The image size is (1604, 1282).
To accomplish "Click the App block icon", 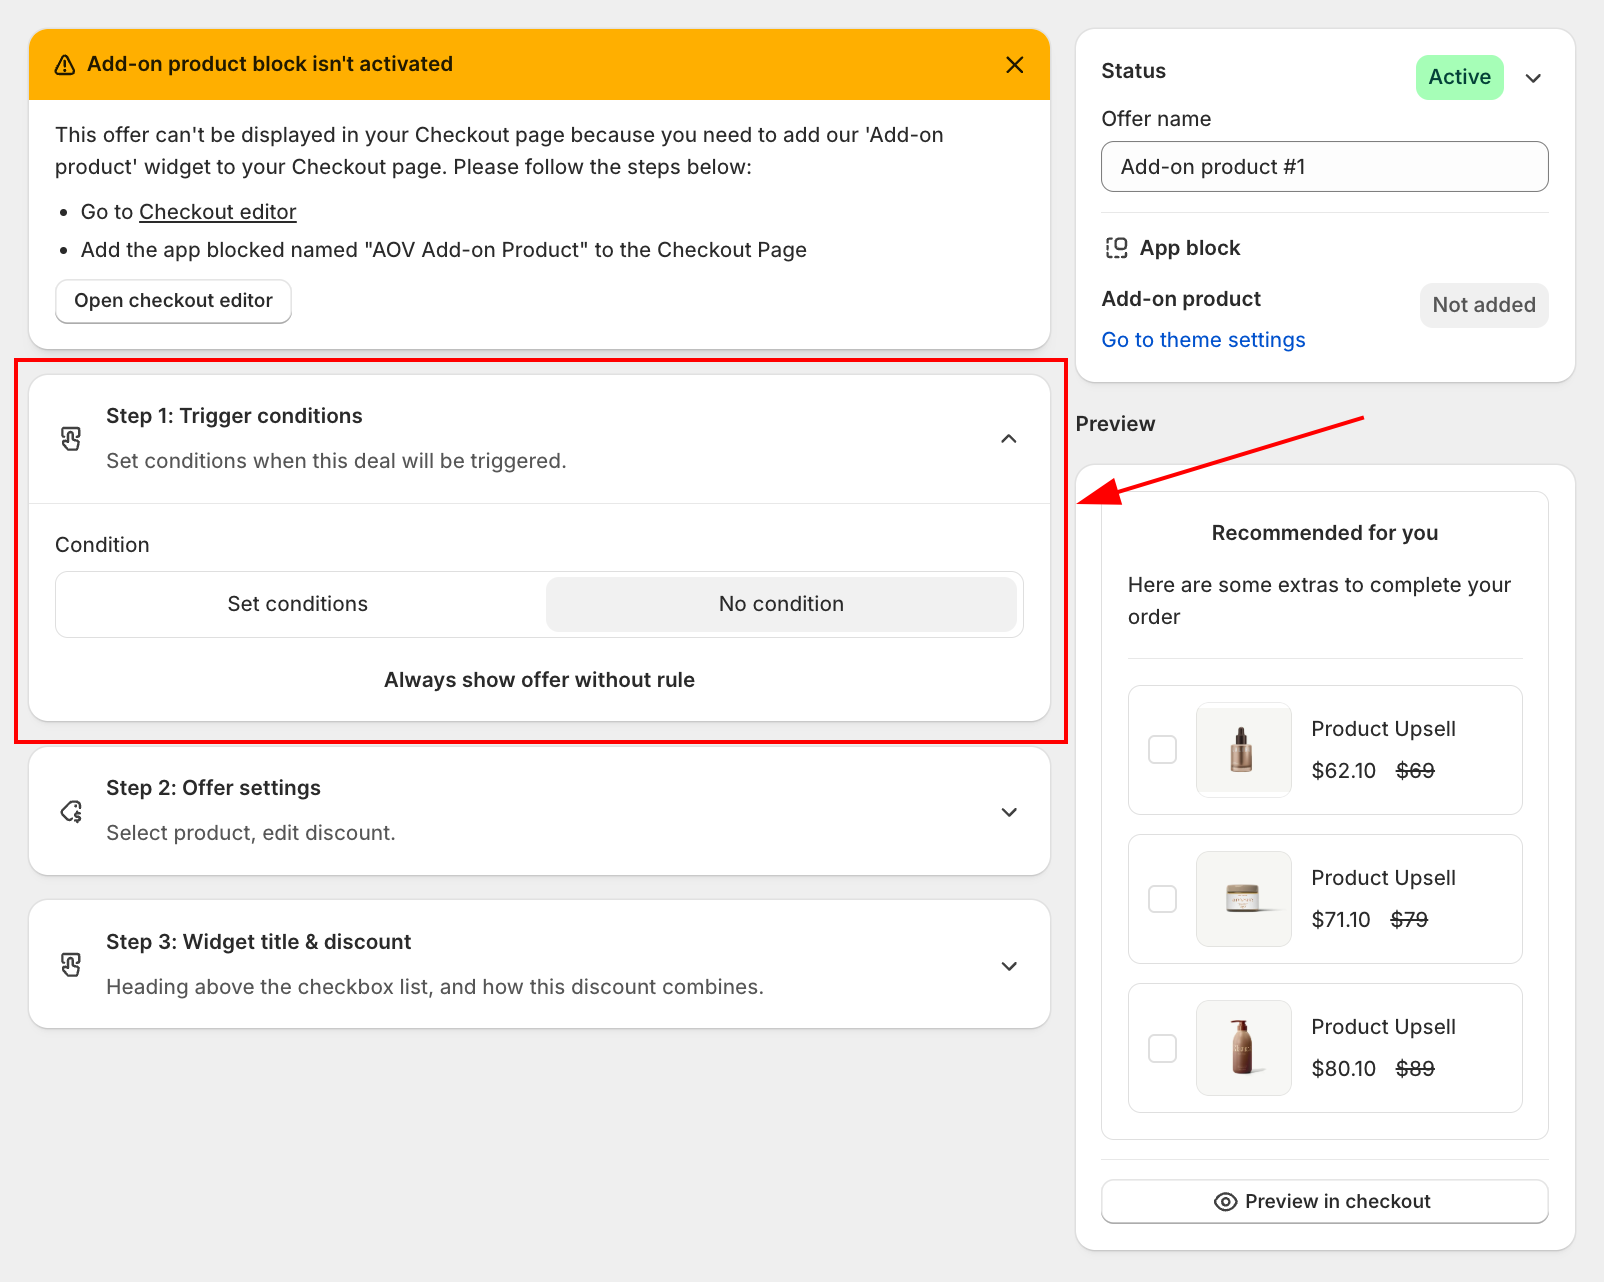I will (1116, 248).
